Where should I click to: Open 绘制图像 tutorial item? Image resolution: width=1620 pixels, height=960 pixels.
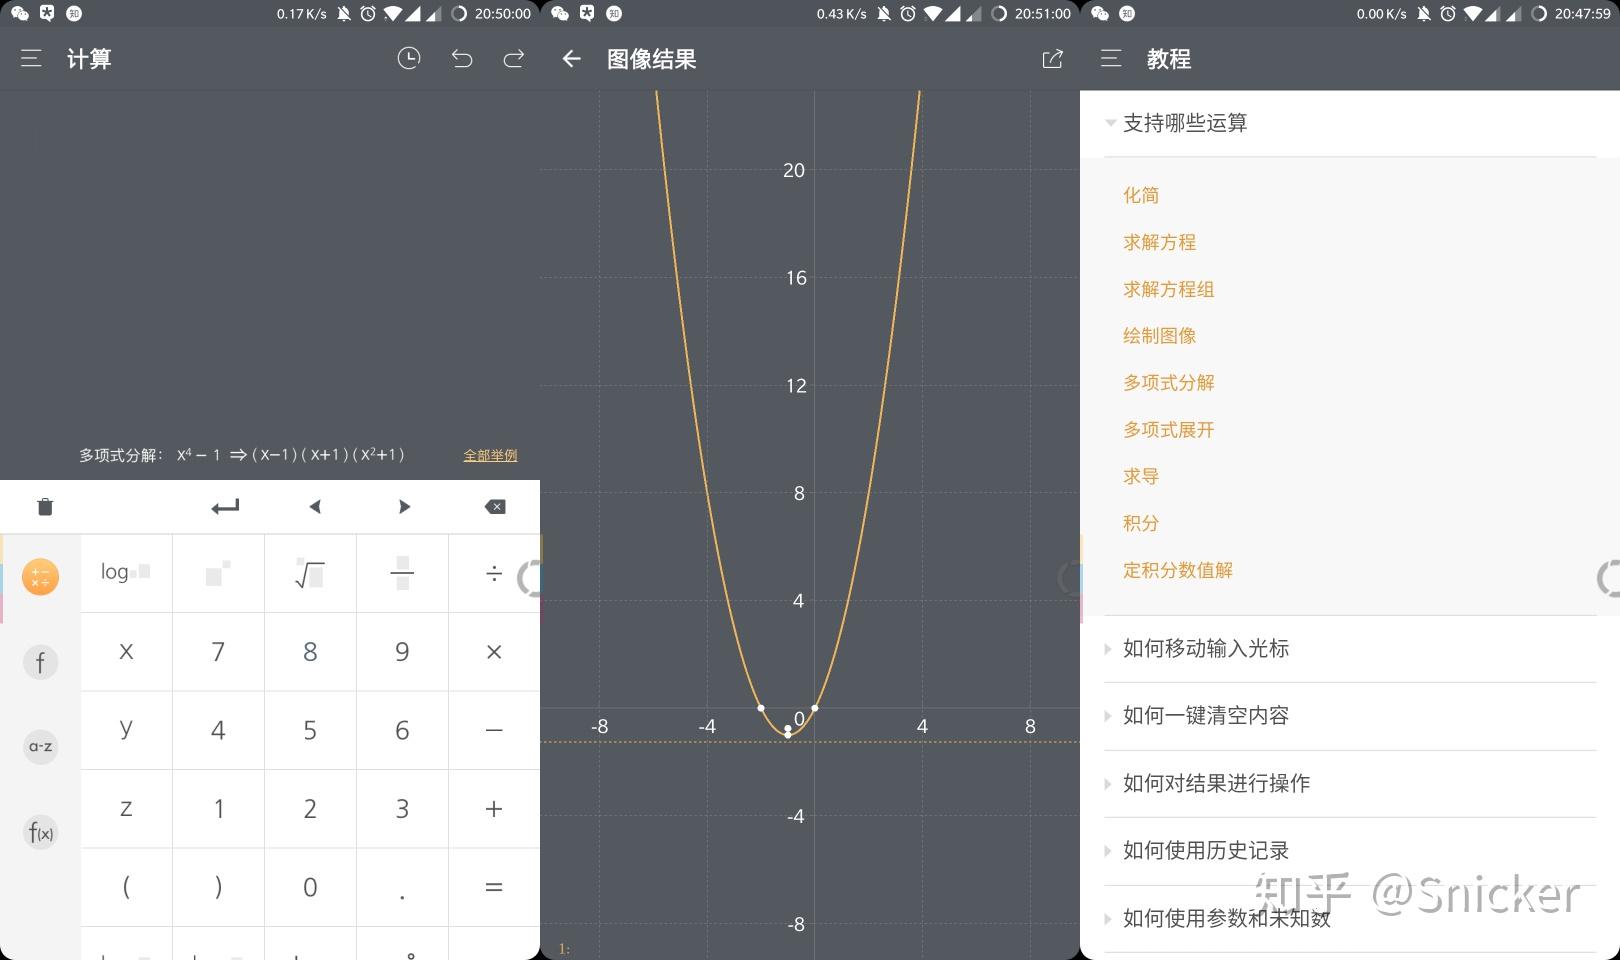click(x=1160, y=336)
